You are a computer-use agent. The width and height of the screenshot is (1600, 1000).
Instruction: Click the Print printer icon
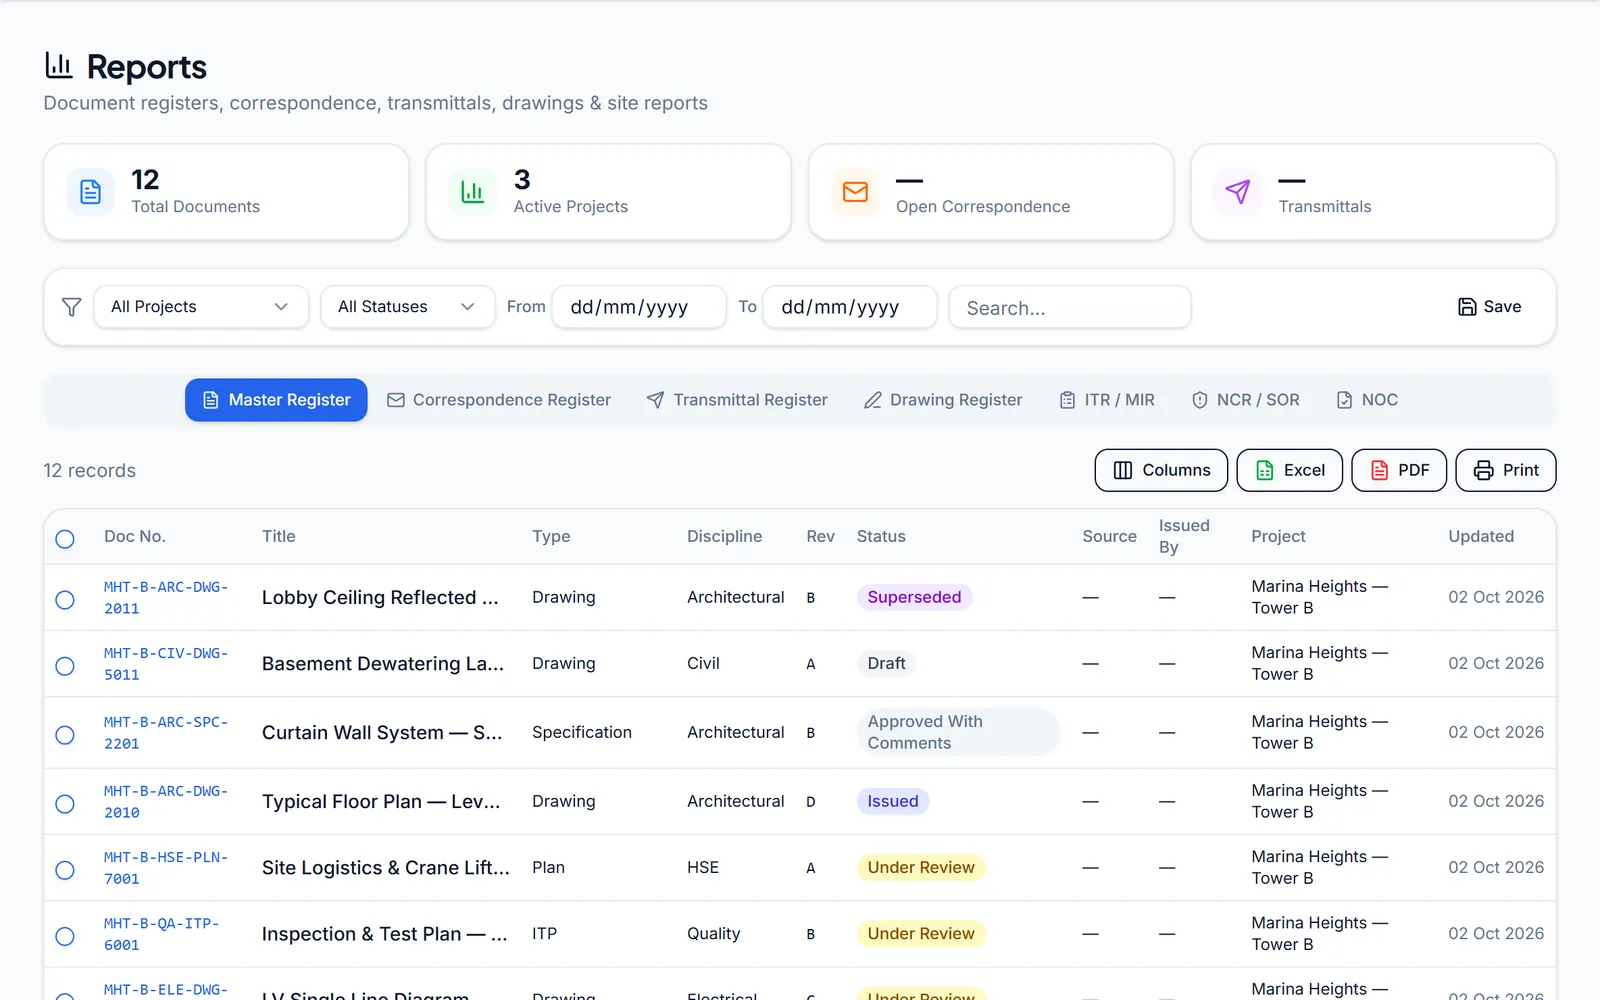1484,470
